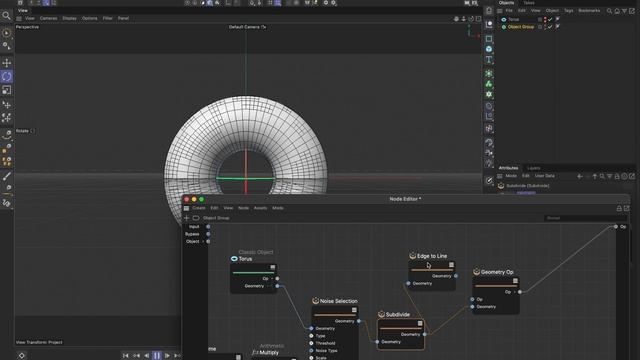Open the Create menu in Node Editor
The image size is (640, 360).
click(199, 208)
